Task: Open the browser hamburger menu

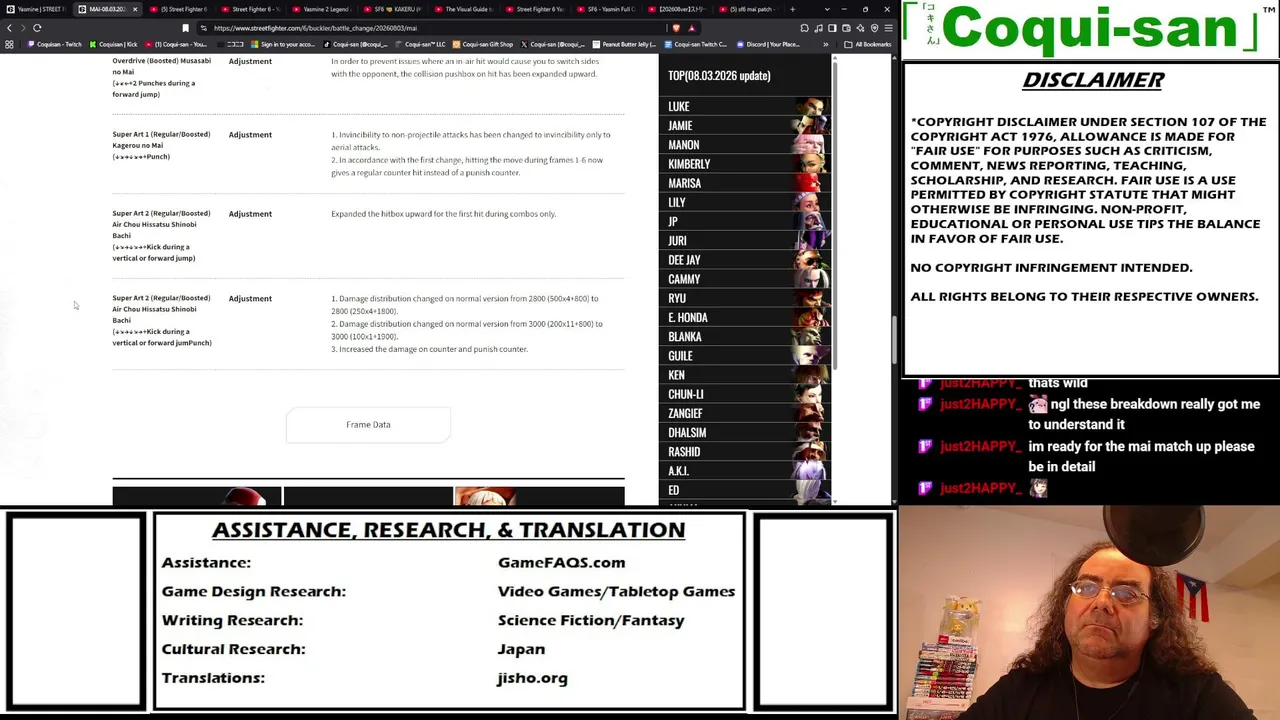Action: pyautogui.click(x=888, y=28)
